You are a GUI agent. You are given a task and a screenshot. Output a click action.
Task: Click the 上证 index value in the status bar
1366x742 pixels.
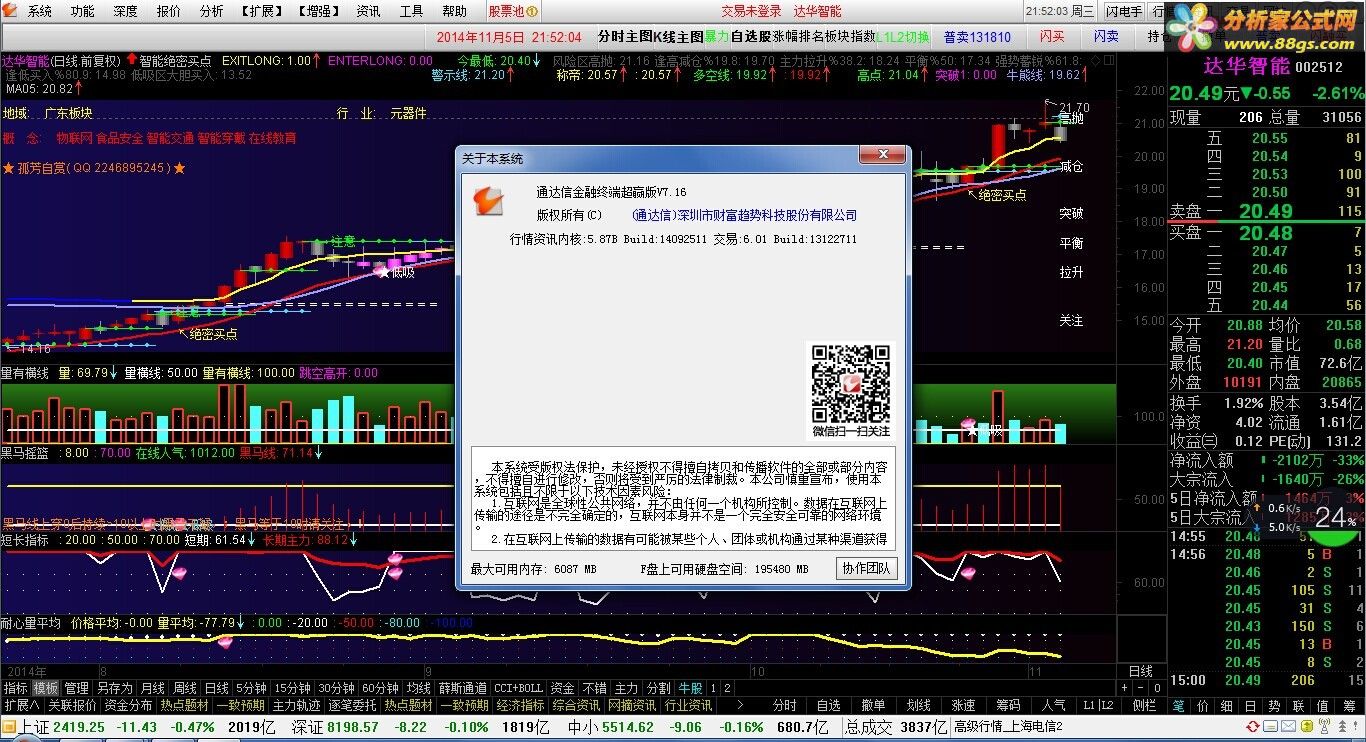tap(79, 727)
